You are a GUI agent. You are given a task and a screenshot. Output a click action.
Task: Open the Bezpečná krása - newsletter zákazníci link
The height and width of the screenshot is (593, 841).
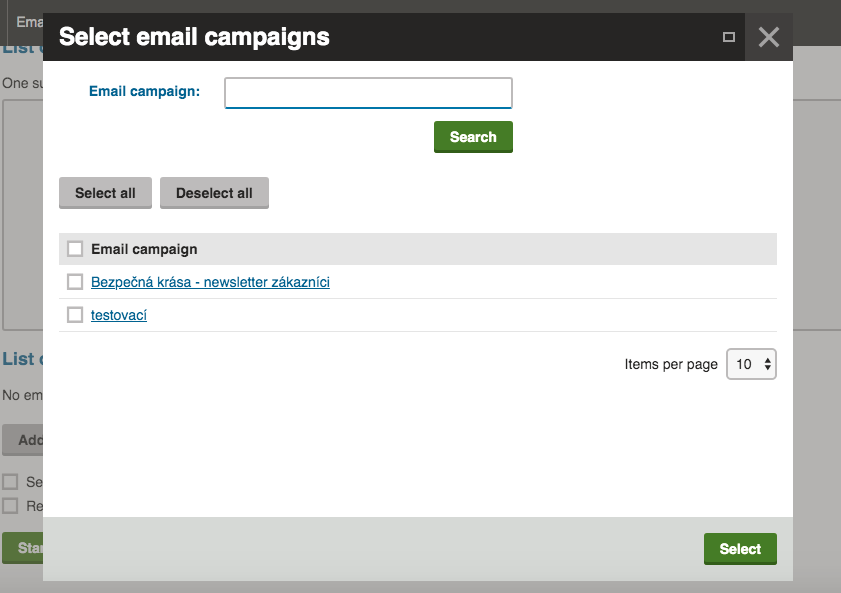pyautogui.click(x=210, y=282)
